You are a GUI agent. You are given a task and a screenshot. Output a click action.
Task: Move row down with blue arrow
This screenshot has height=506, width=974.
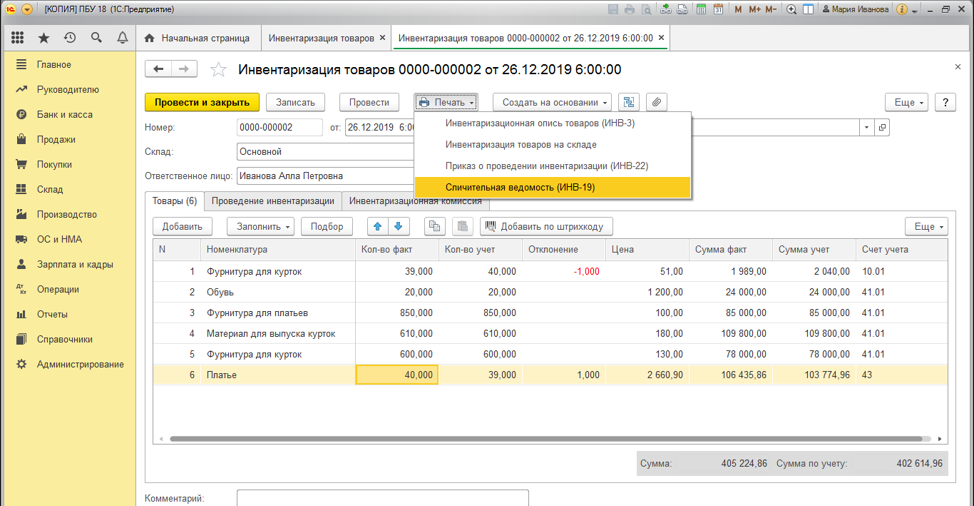click(398, 227)
